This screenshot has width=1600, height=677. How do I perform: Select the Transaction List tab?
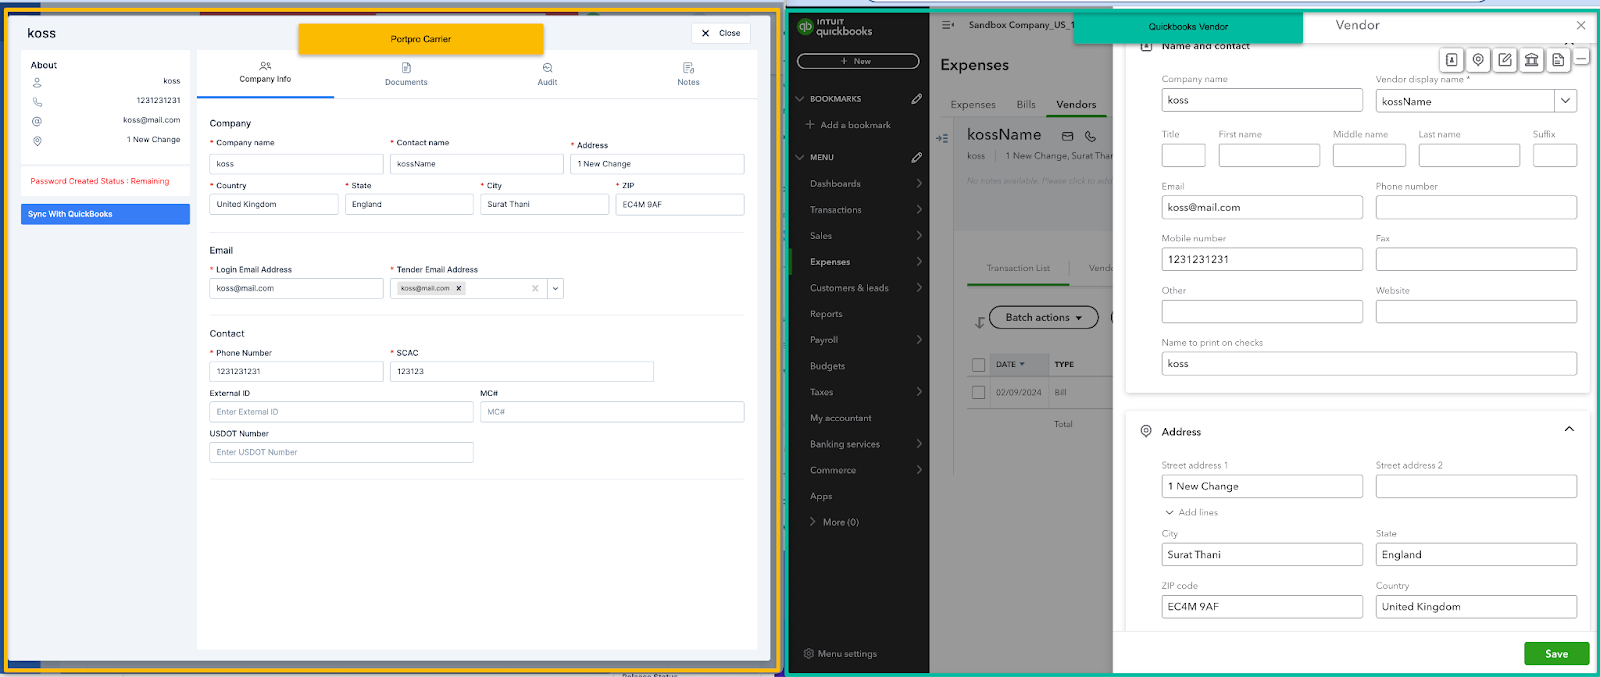coord(1018,268)
